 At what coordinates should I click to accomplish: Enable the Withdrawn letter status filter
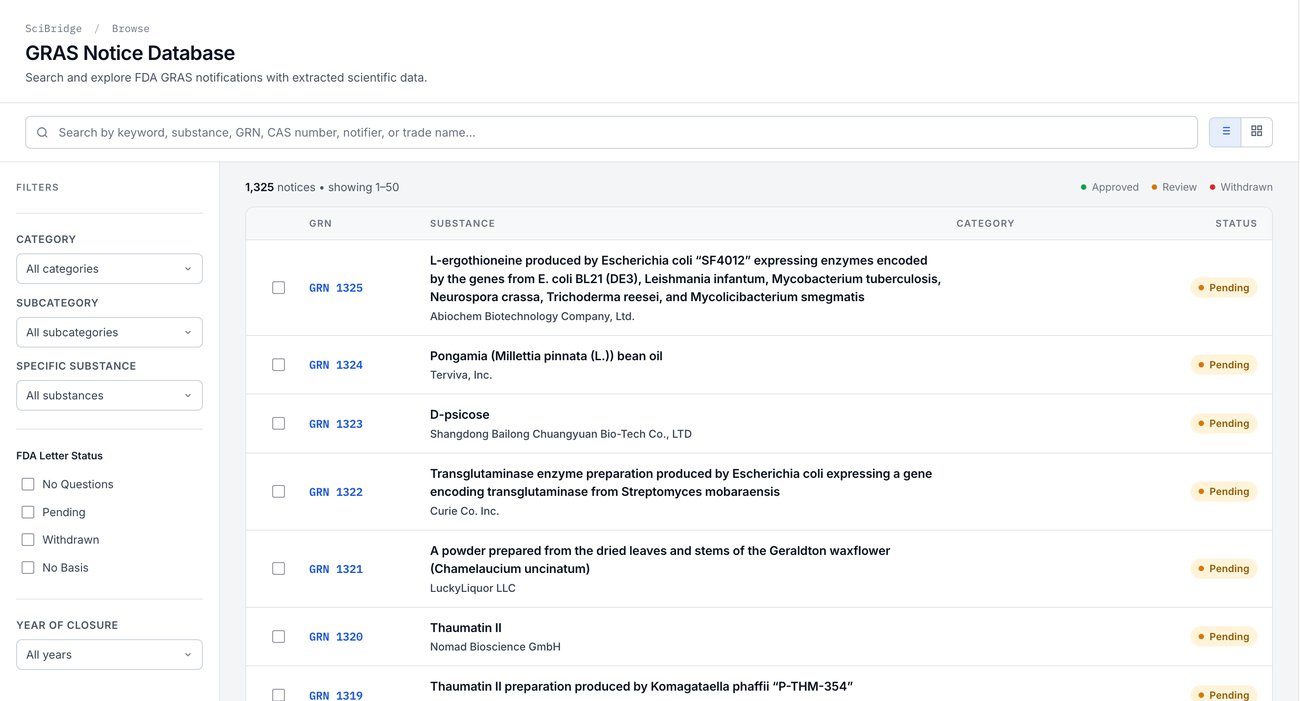pos(28,540)
